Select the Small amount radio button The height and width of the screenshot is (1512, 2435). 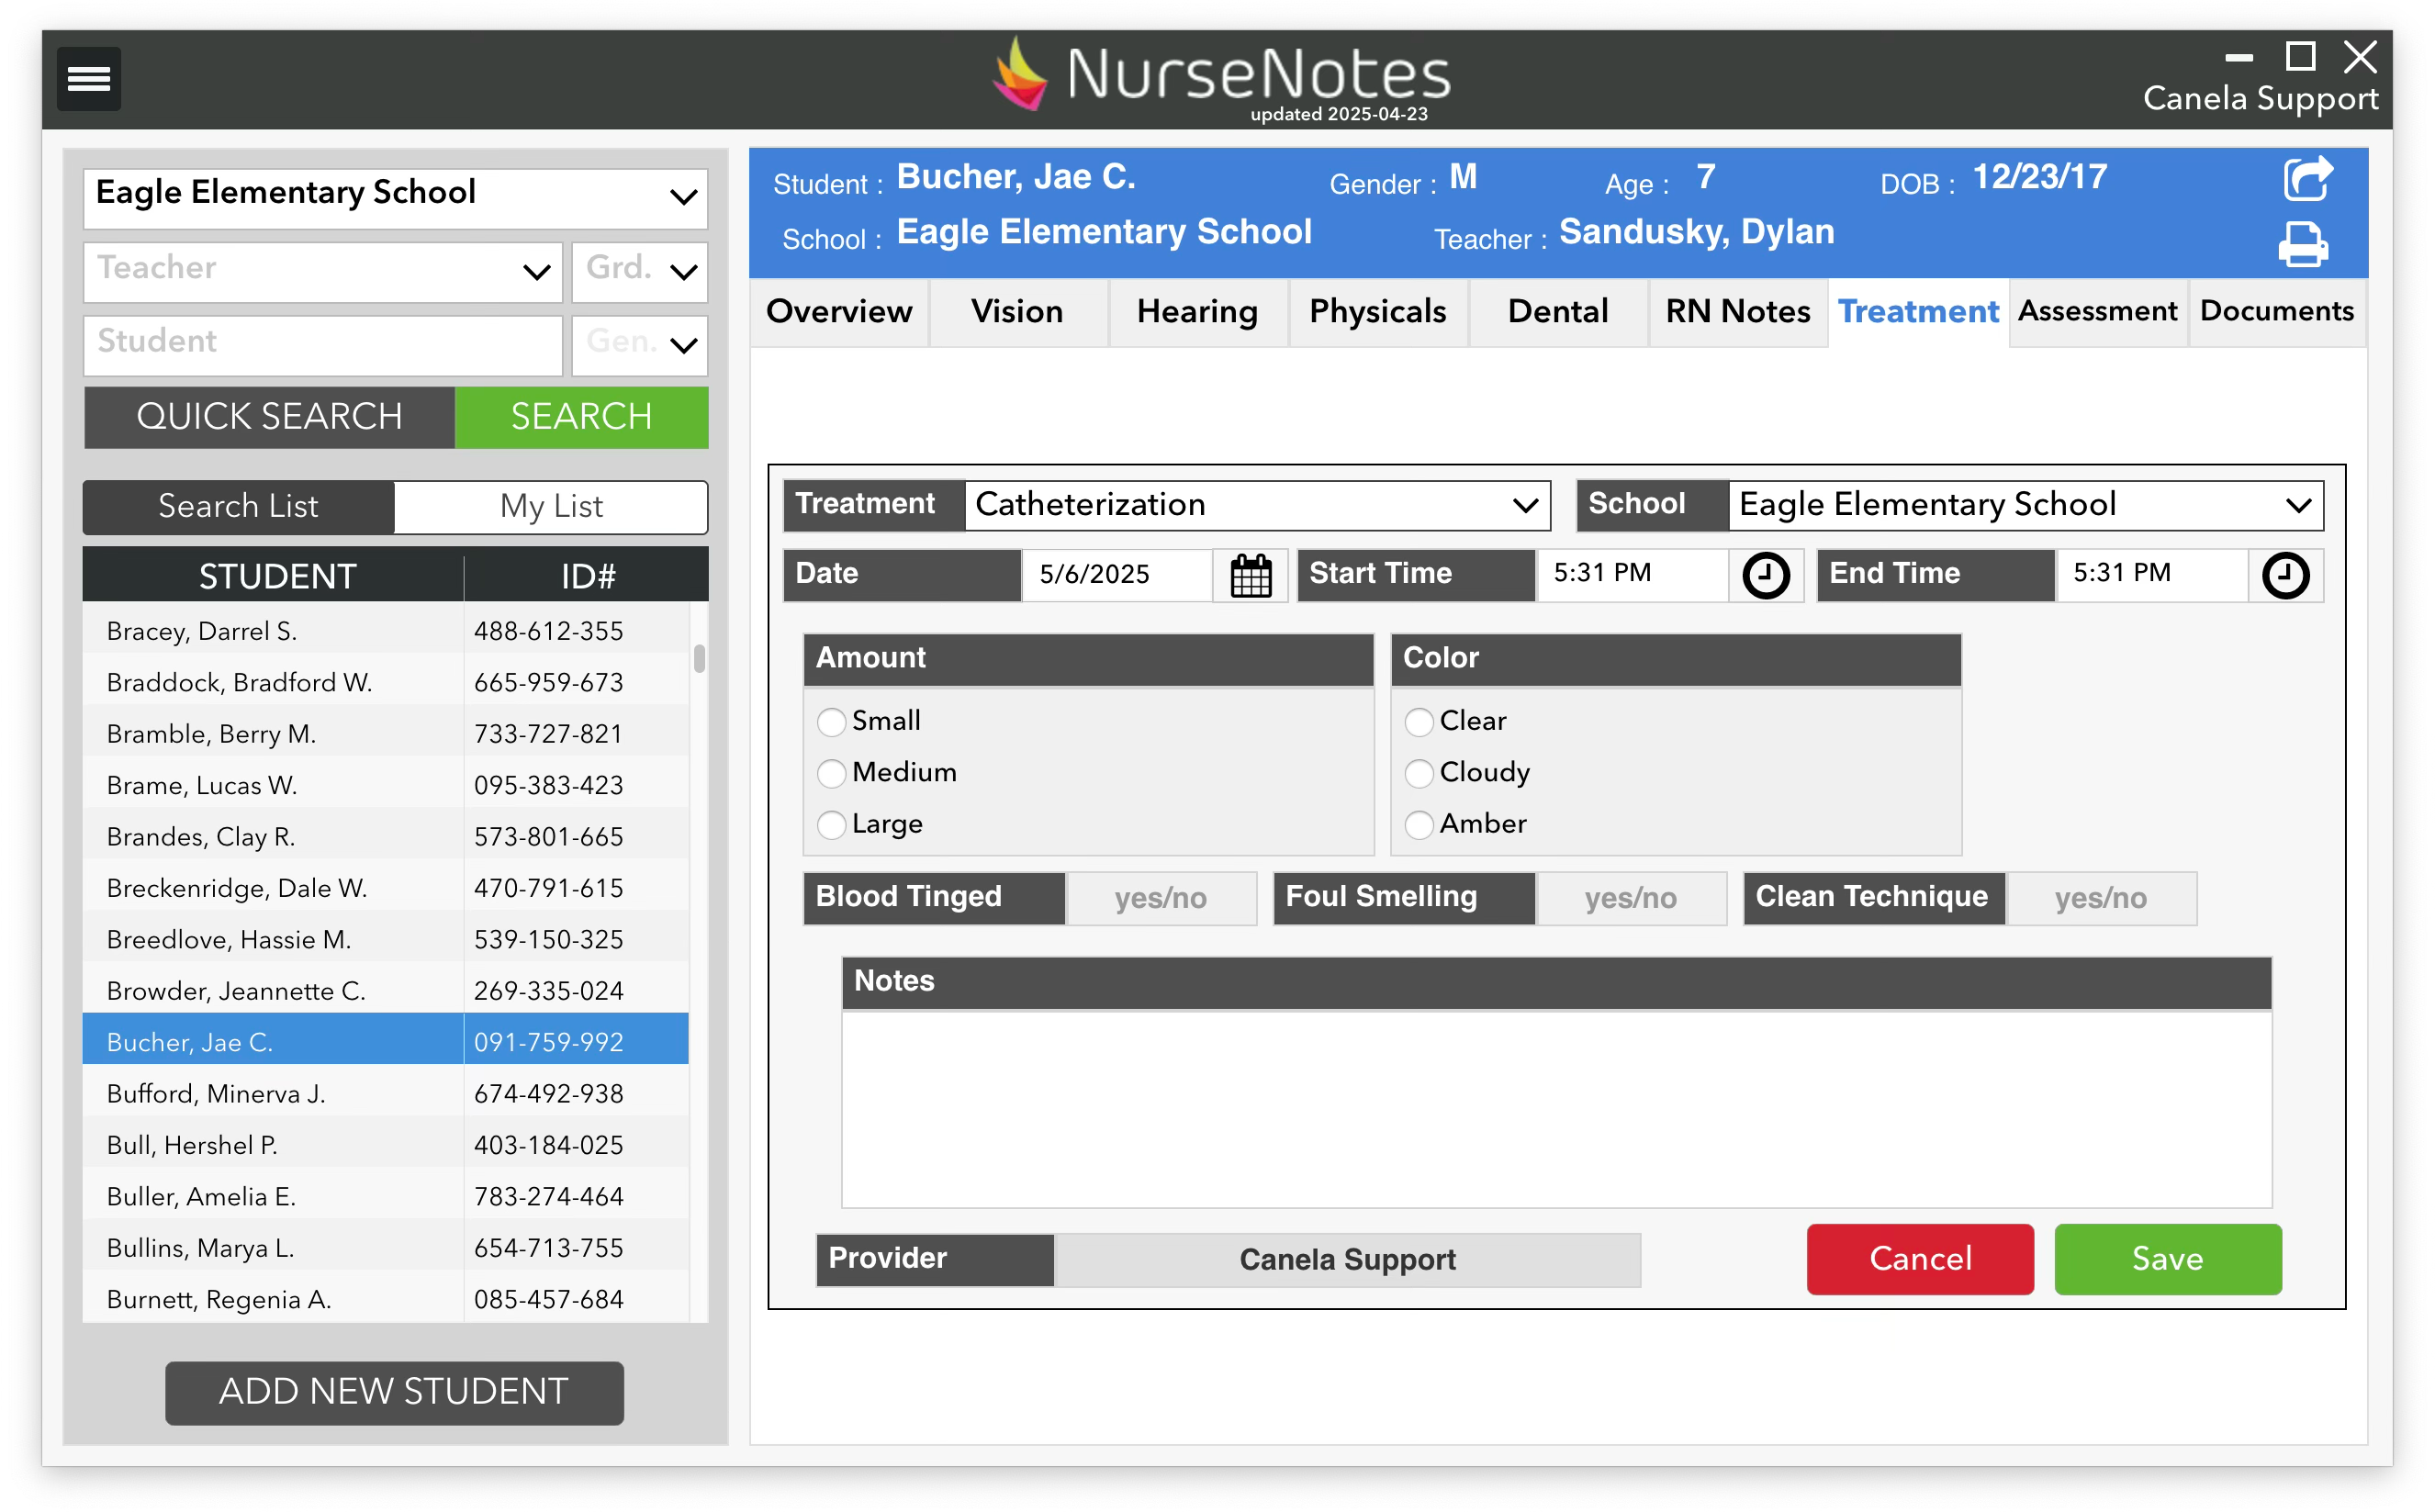(x=831, y=722)
